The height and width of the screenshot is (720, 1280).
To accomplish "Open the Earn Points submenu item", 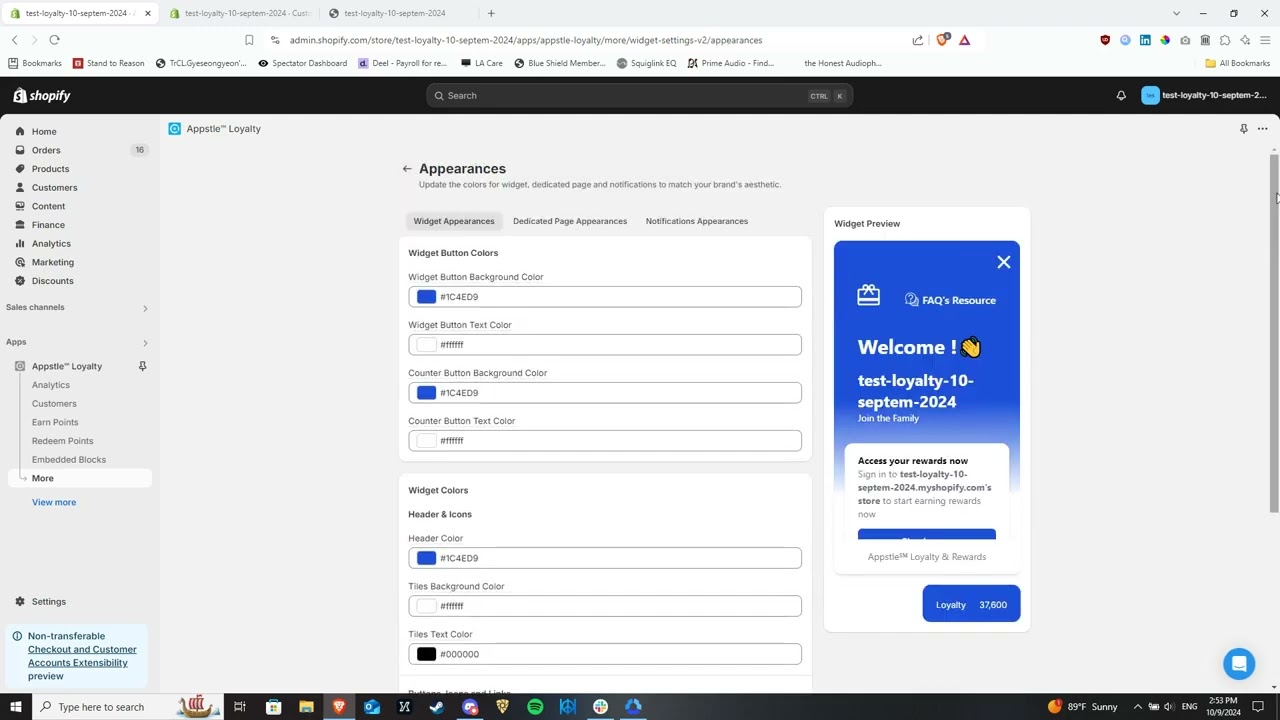I will coord(55,422).
